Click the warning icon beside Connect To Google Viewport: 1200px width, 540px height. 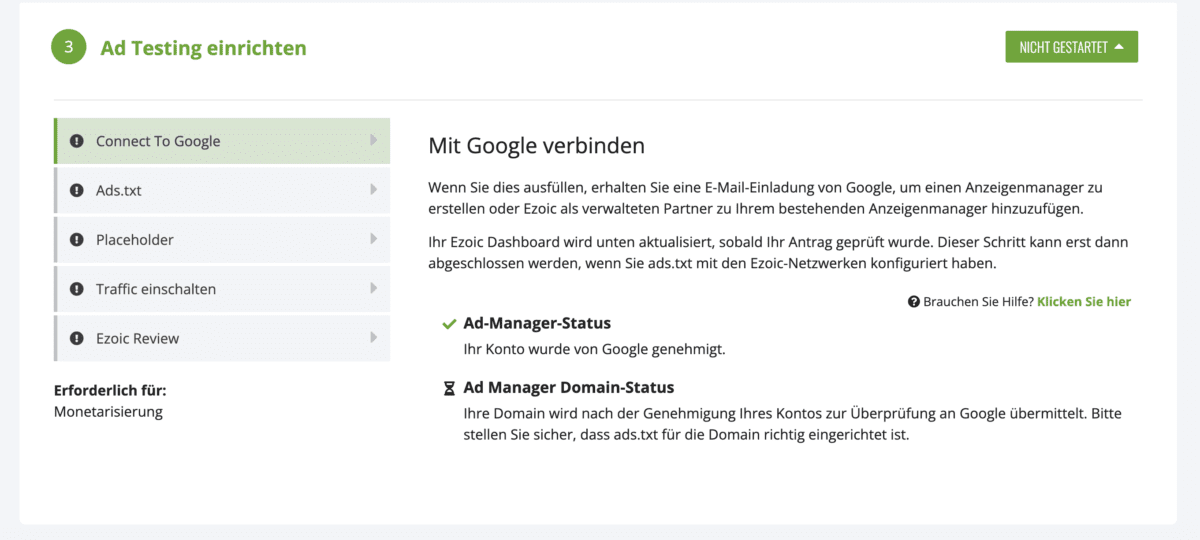click(77, 141)
